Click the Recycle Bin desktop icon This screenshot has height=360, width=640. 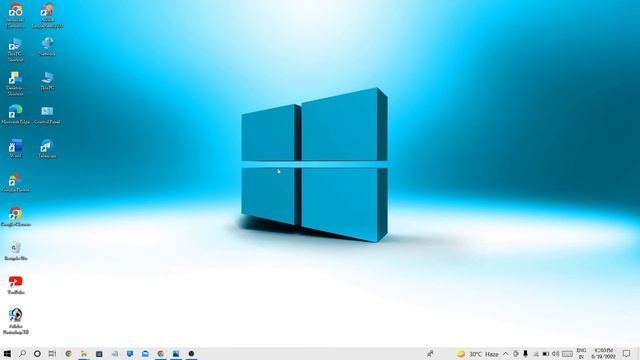click(x=16, y=251)
